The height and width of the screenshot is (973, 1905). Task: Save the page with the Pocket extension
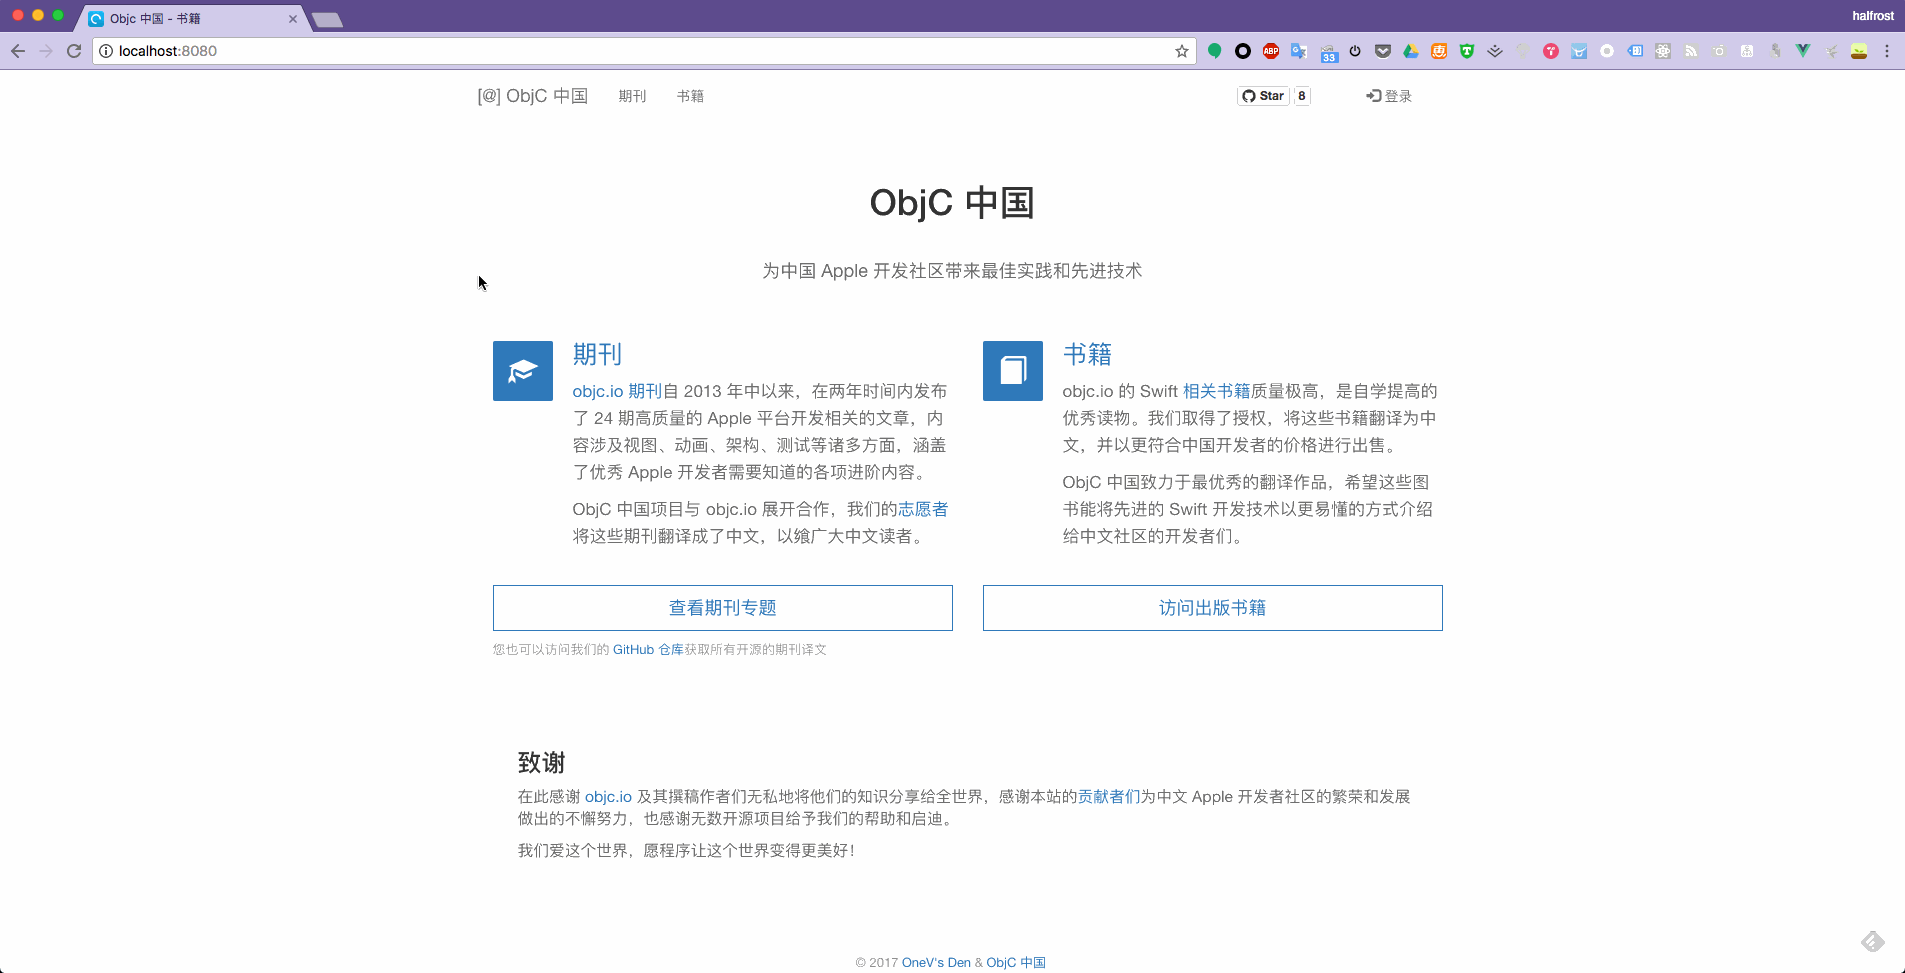pos(1383,51)
